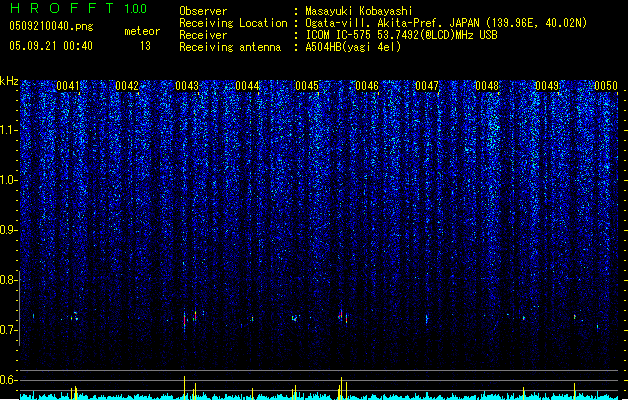Click the tall yellow signal spike before 0046
The height and width of the screenshot is (400, 629).
pyautogui.click(x=341, y=388)
